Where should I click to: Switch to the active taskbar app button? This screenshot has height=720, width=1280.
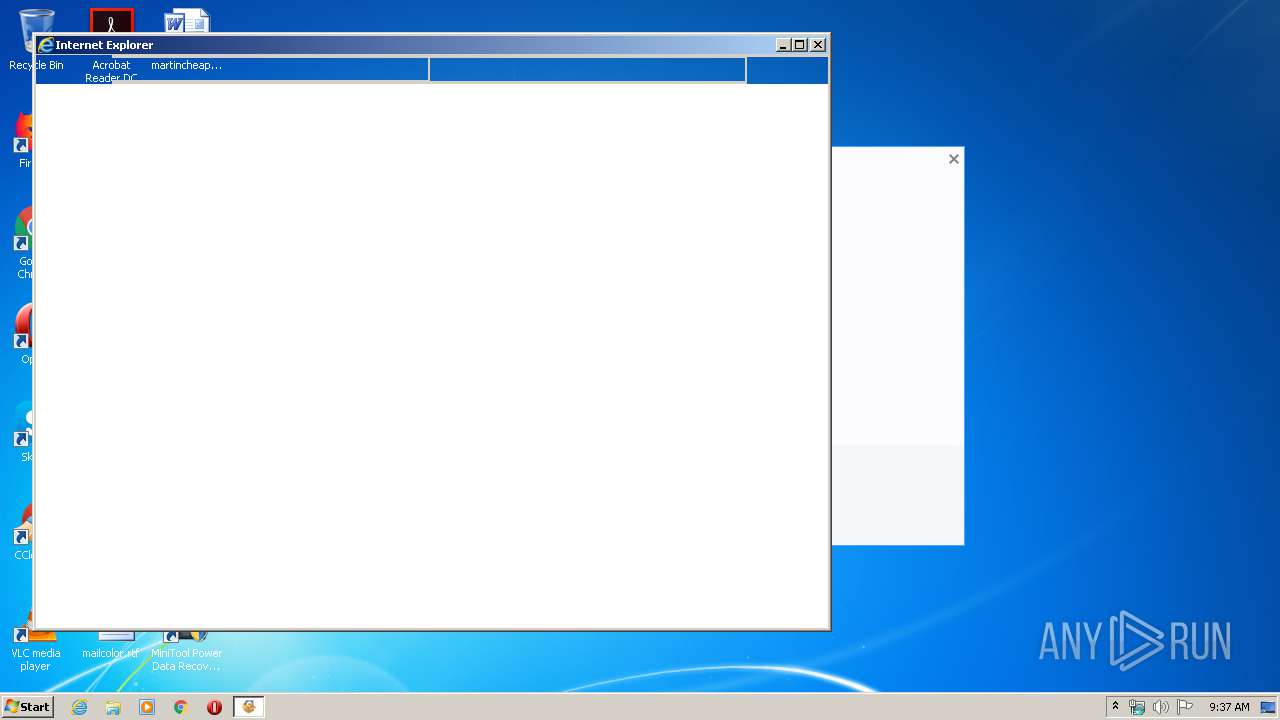point(249,707)
